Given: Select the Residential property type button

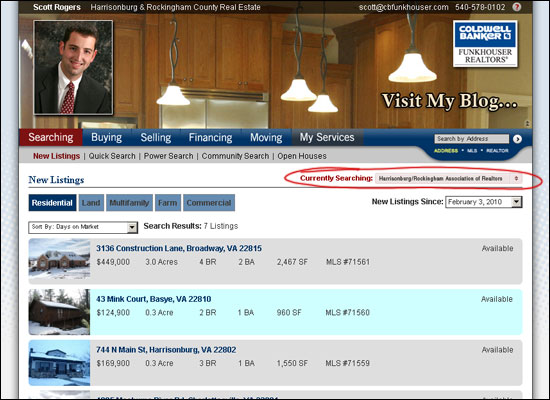Looking at the screenshot, I should [52, 203].
